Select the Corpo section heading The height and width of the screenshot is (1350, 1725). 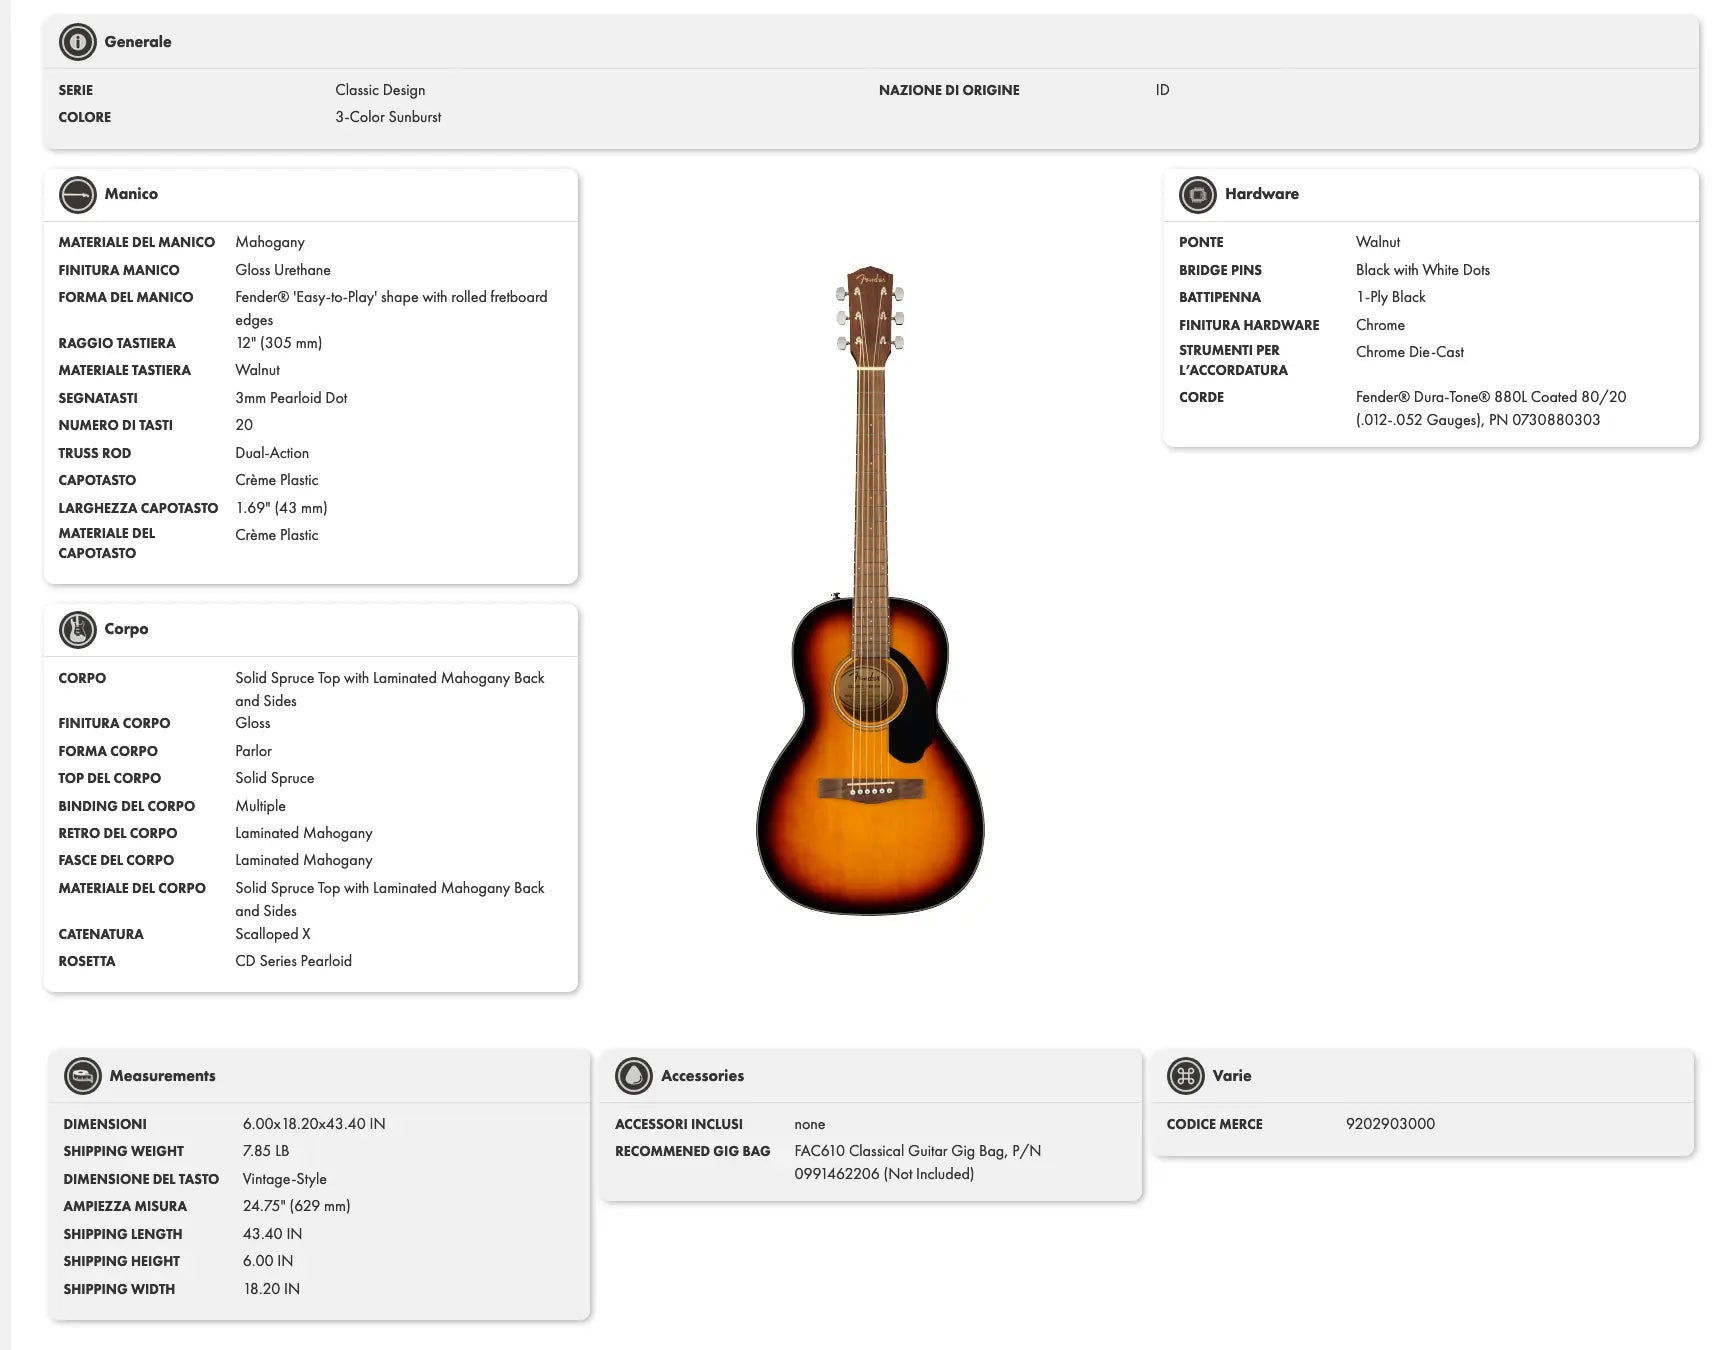tap(126, 629)
